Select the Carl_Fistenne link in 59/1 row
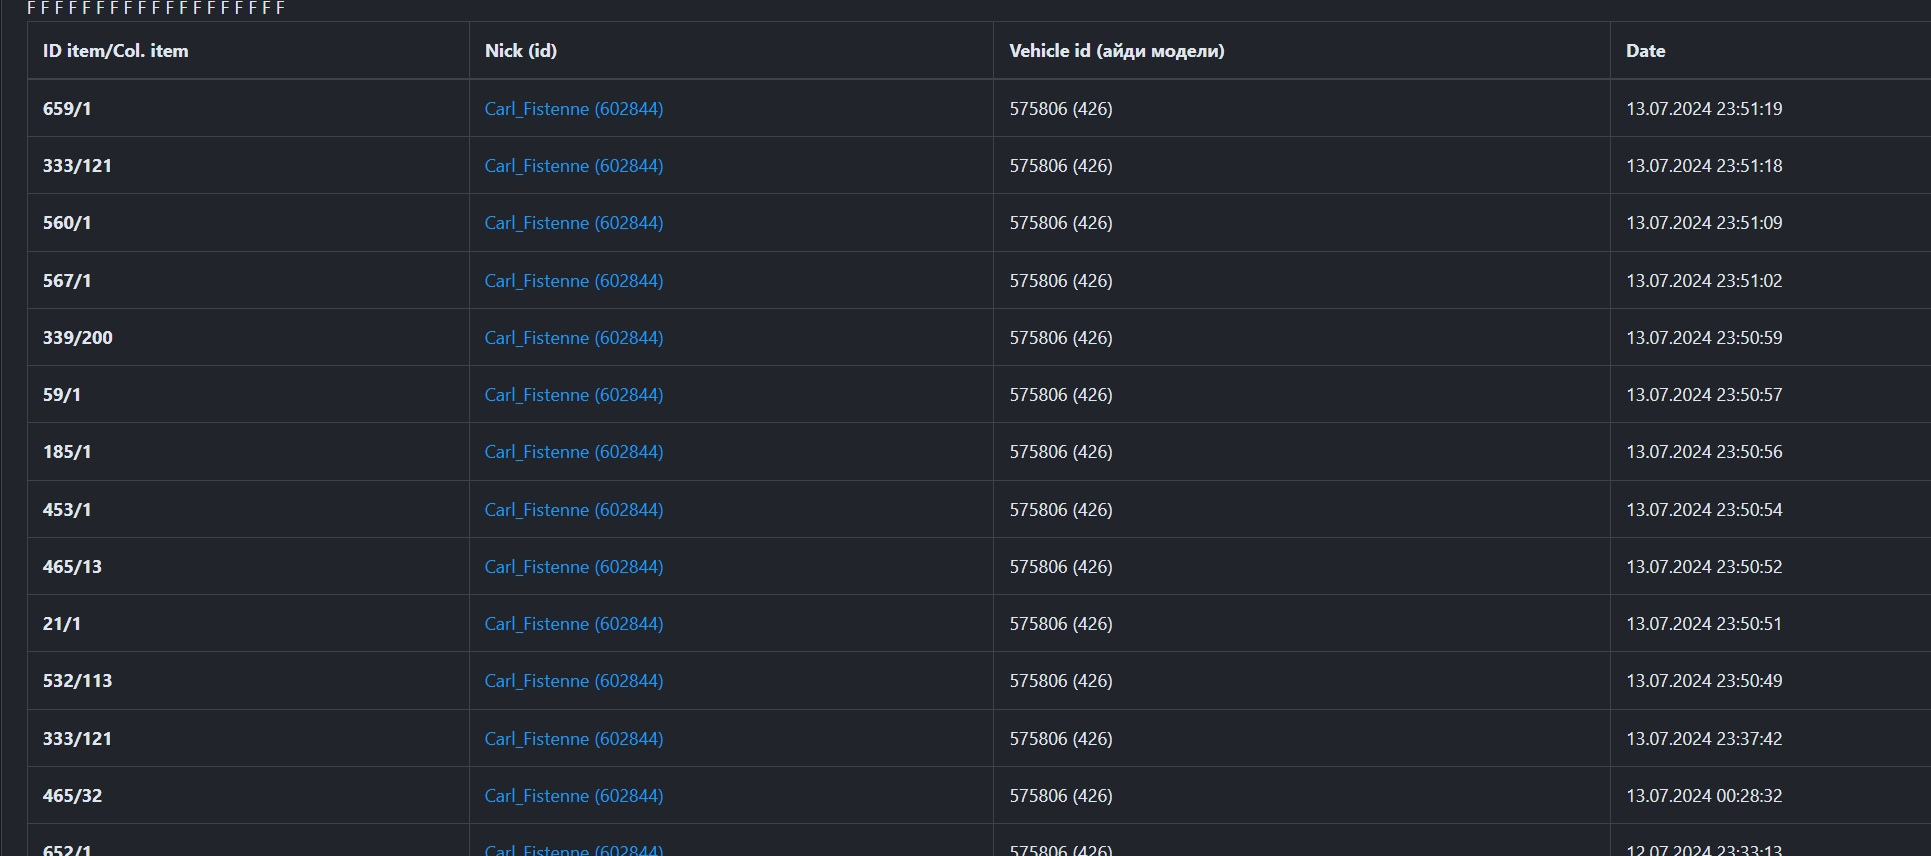This screenshot has height=856, width=1931. click(x=573, y=395)
